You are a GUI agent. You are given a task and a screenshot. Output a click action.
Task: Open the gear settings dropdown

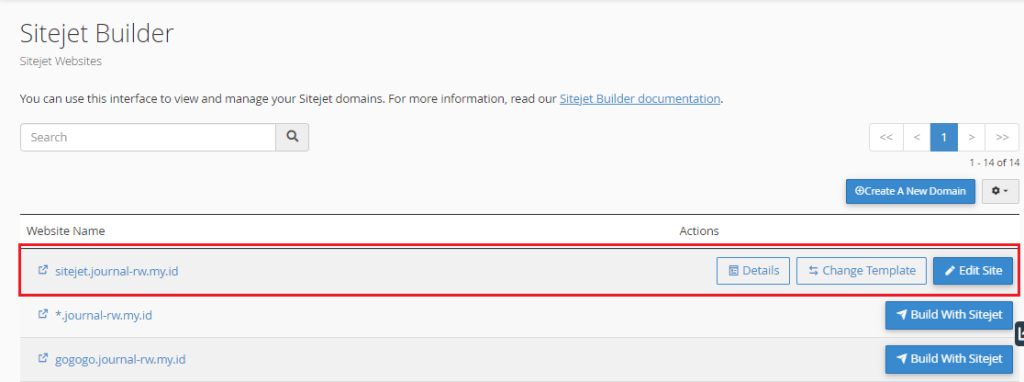(1000, 191)
